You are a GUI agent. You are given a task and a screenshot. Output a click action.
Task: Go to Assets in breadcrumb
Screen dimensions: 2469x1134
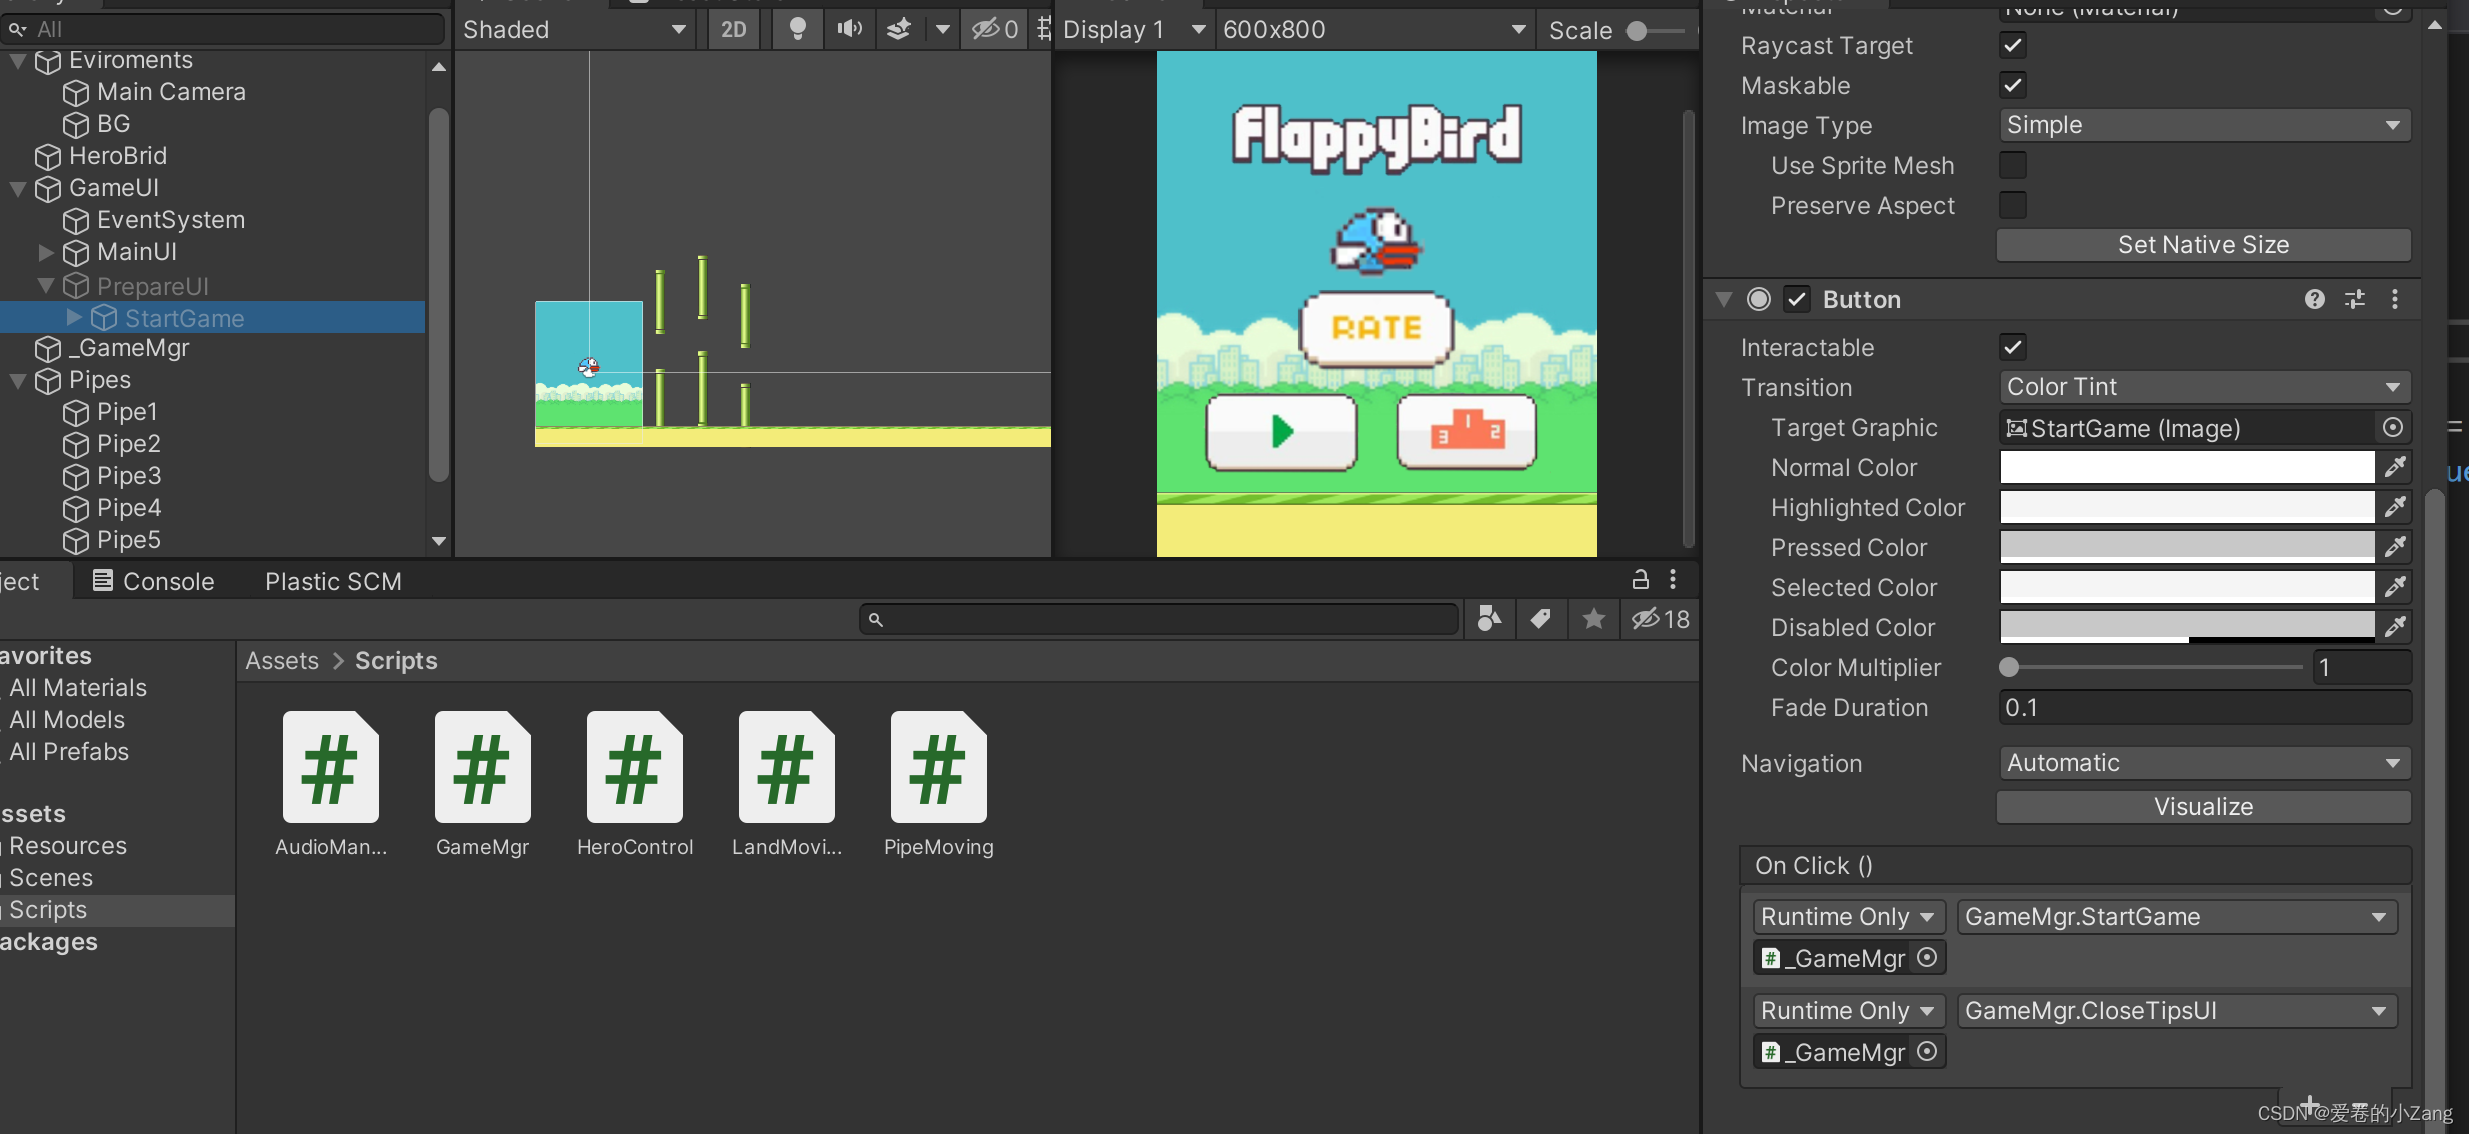[x=282, y=661]
